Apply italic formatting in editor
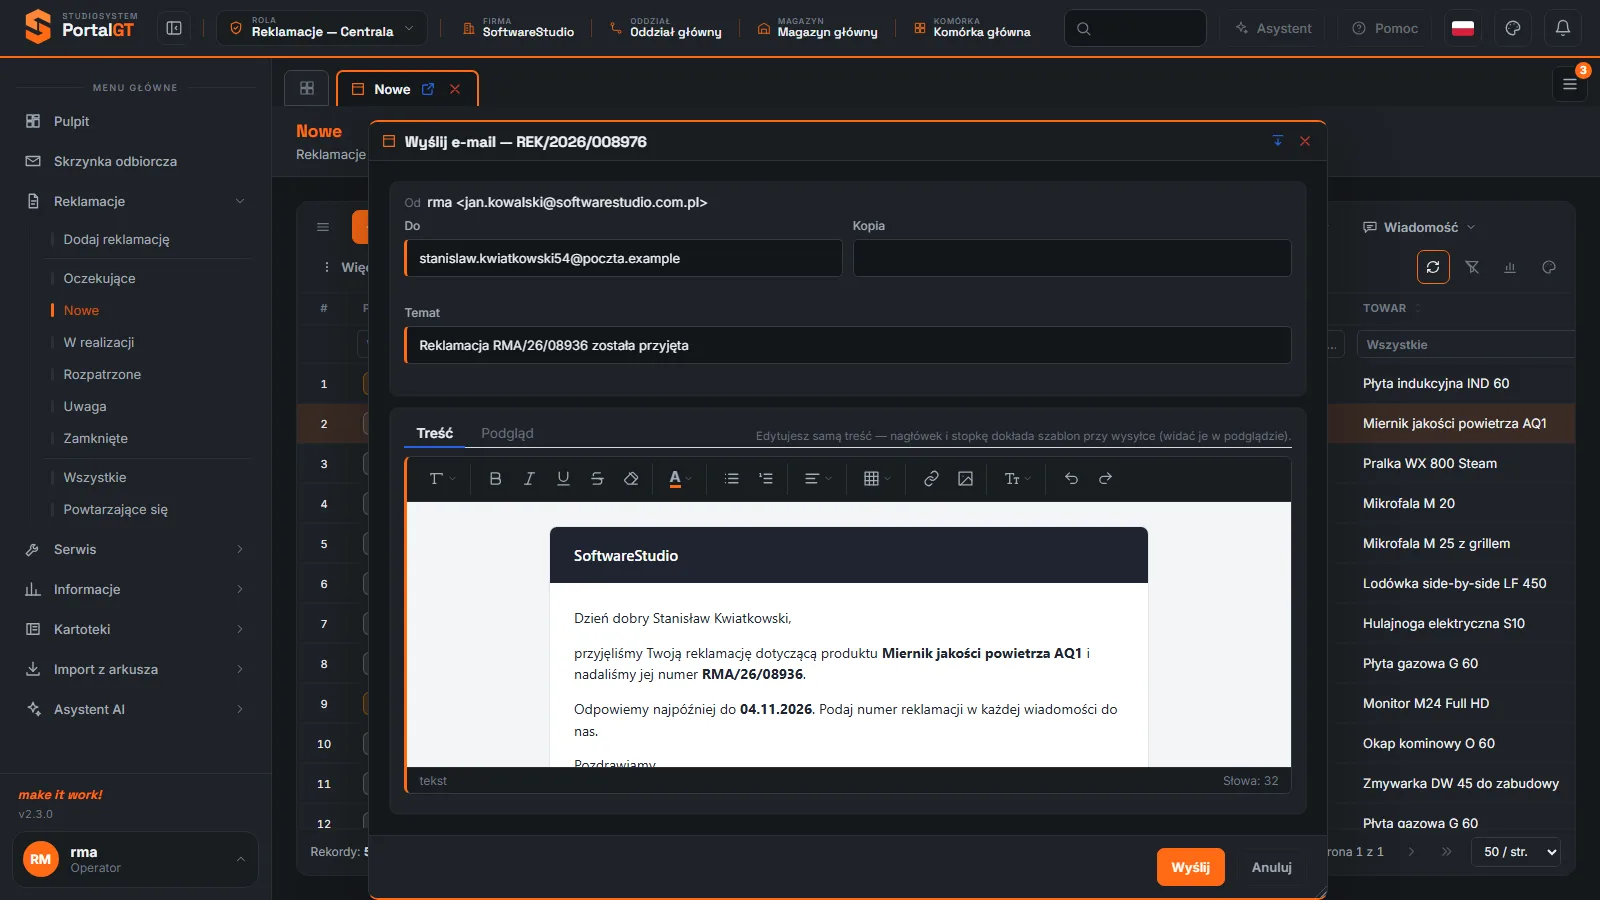The image size is (1600, 900). (529, 479)
